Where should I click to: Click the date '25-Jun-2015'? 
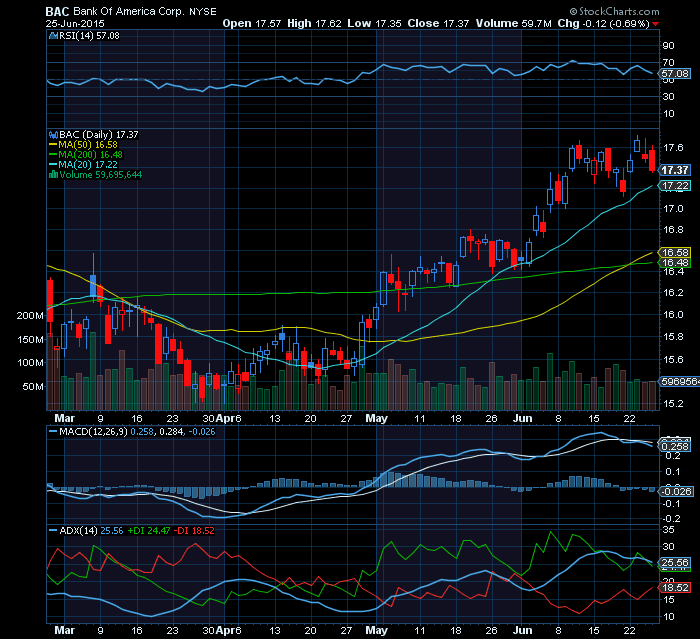[x=75, y=24]
